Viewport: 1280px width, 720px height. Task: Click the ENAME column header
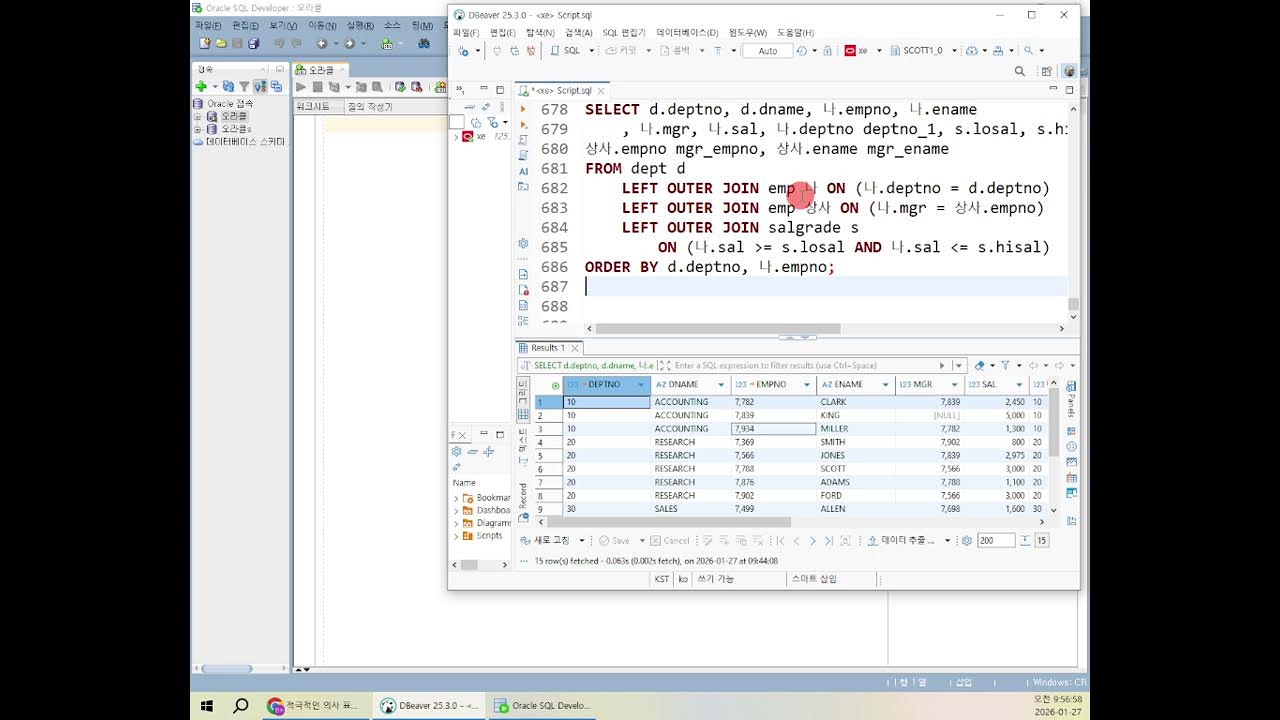click(x=856, y=385)
